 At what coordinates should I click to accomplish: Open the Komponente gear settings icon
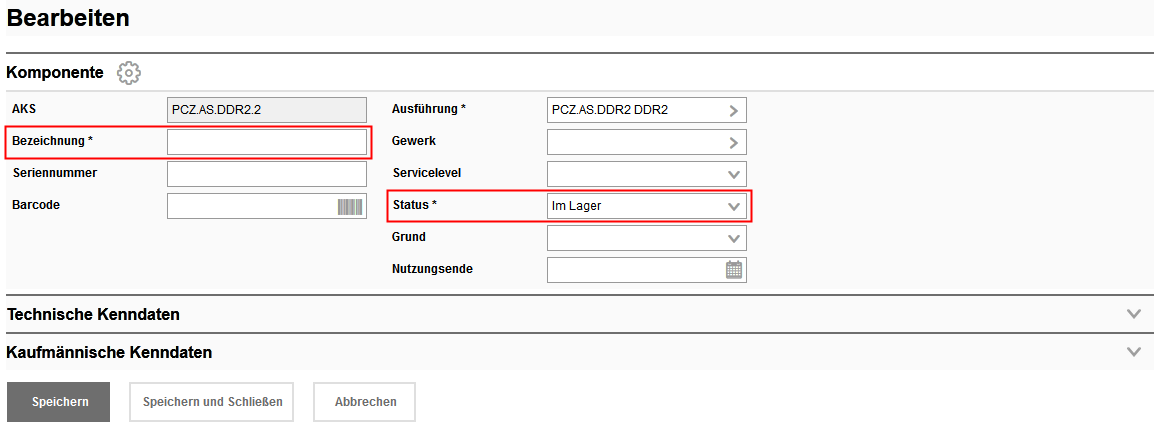click(x=129, y=73)
